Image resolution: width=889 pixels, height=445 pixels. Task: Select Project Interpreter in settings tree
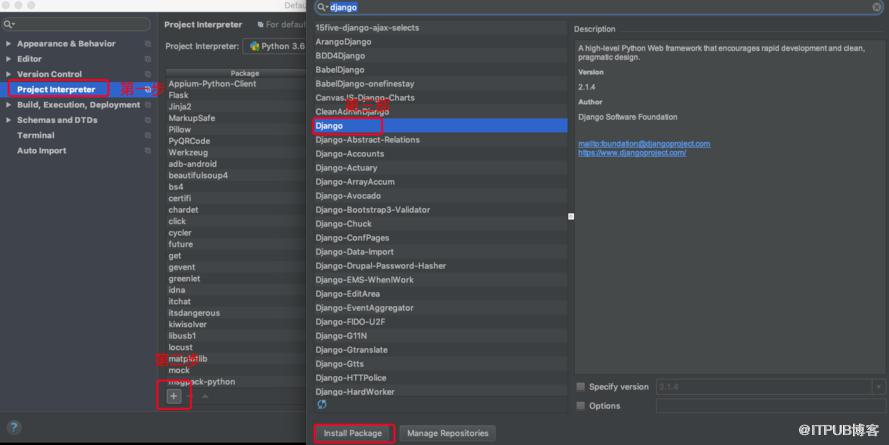(56, 90)
